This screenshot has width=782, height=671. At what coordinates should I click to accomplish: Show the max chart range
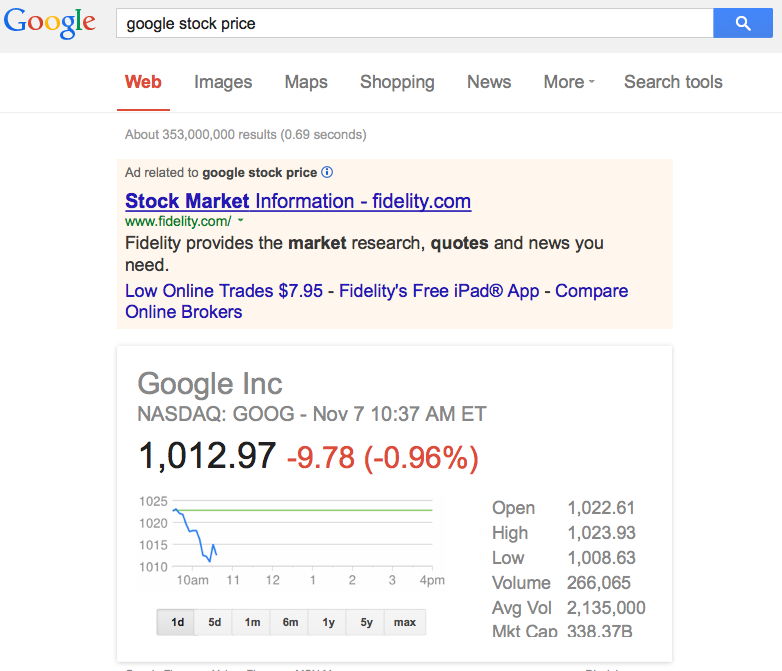click(405, 622)
